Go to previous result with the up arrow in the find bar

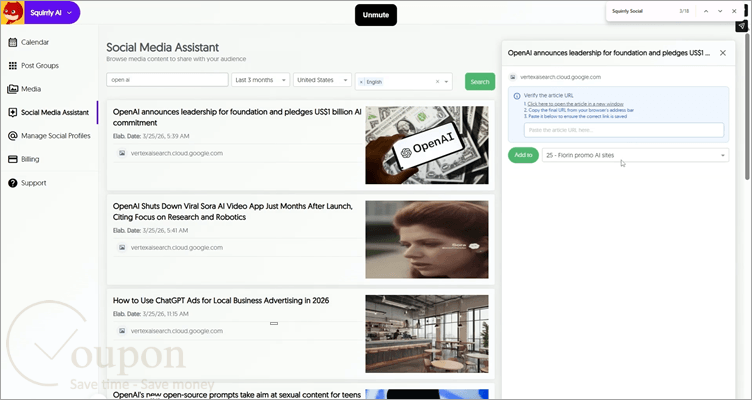point(706,11)
